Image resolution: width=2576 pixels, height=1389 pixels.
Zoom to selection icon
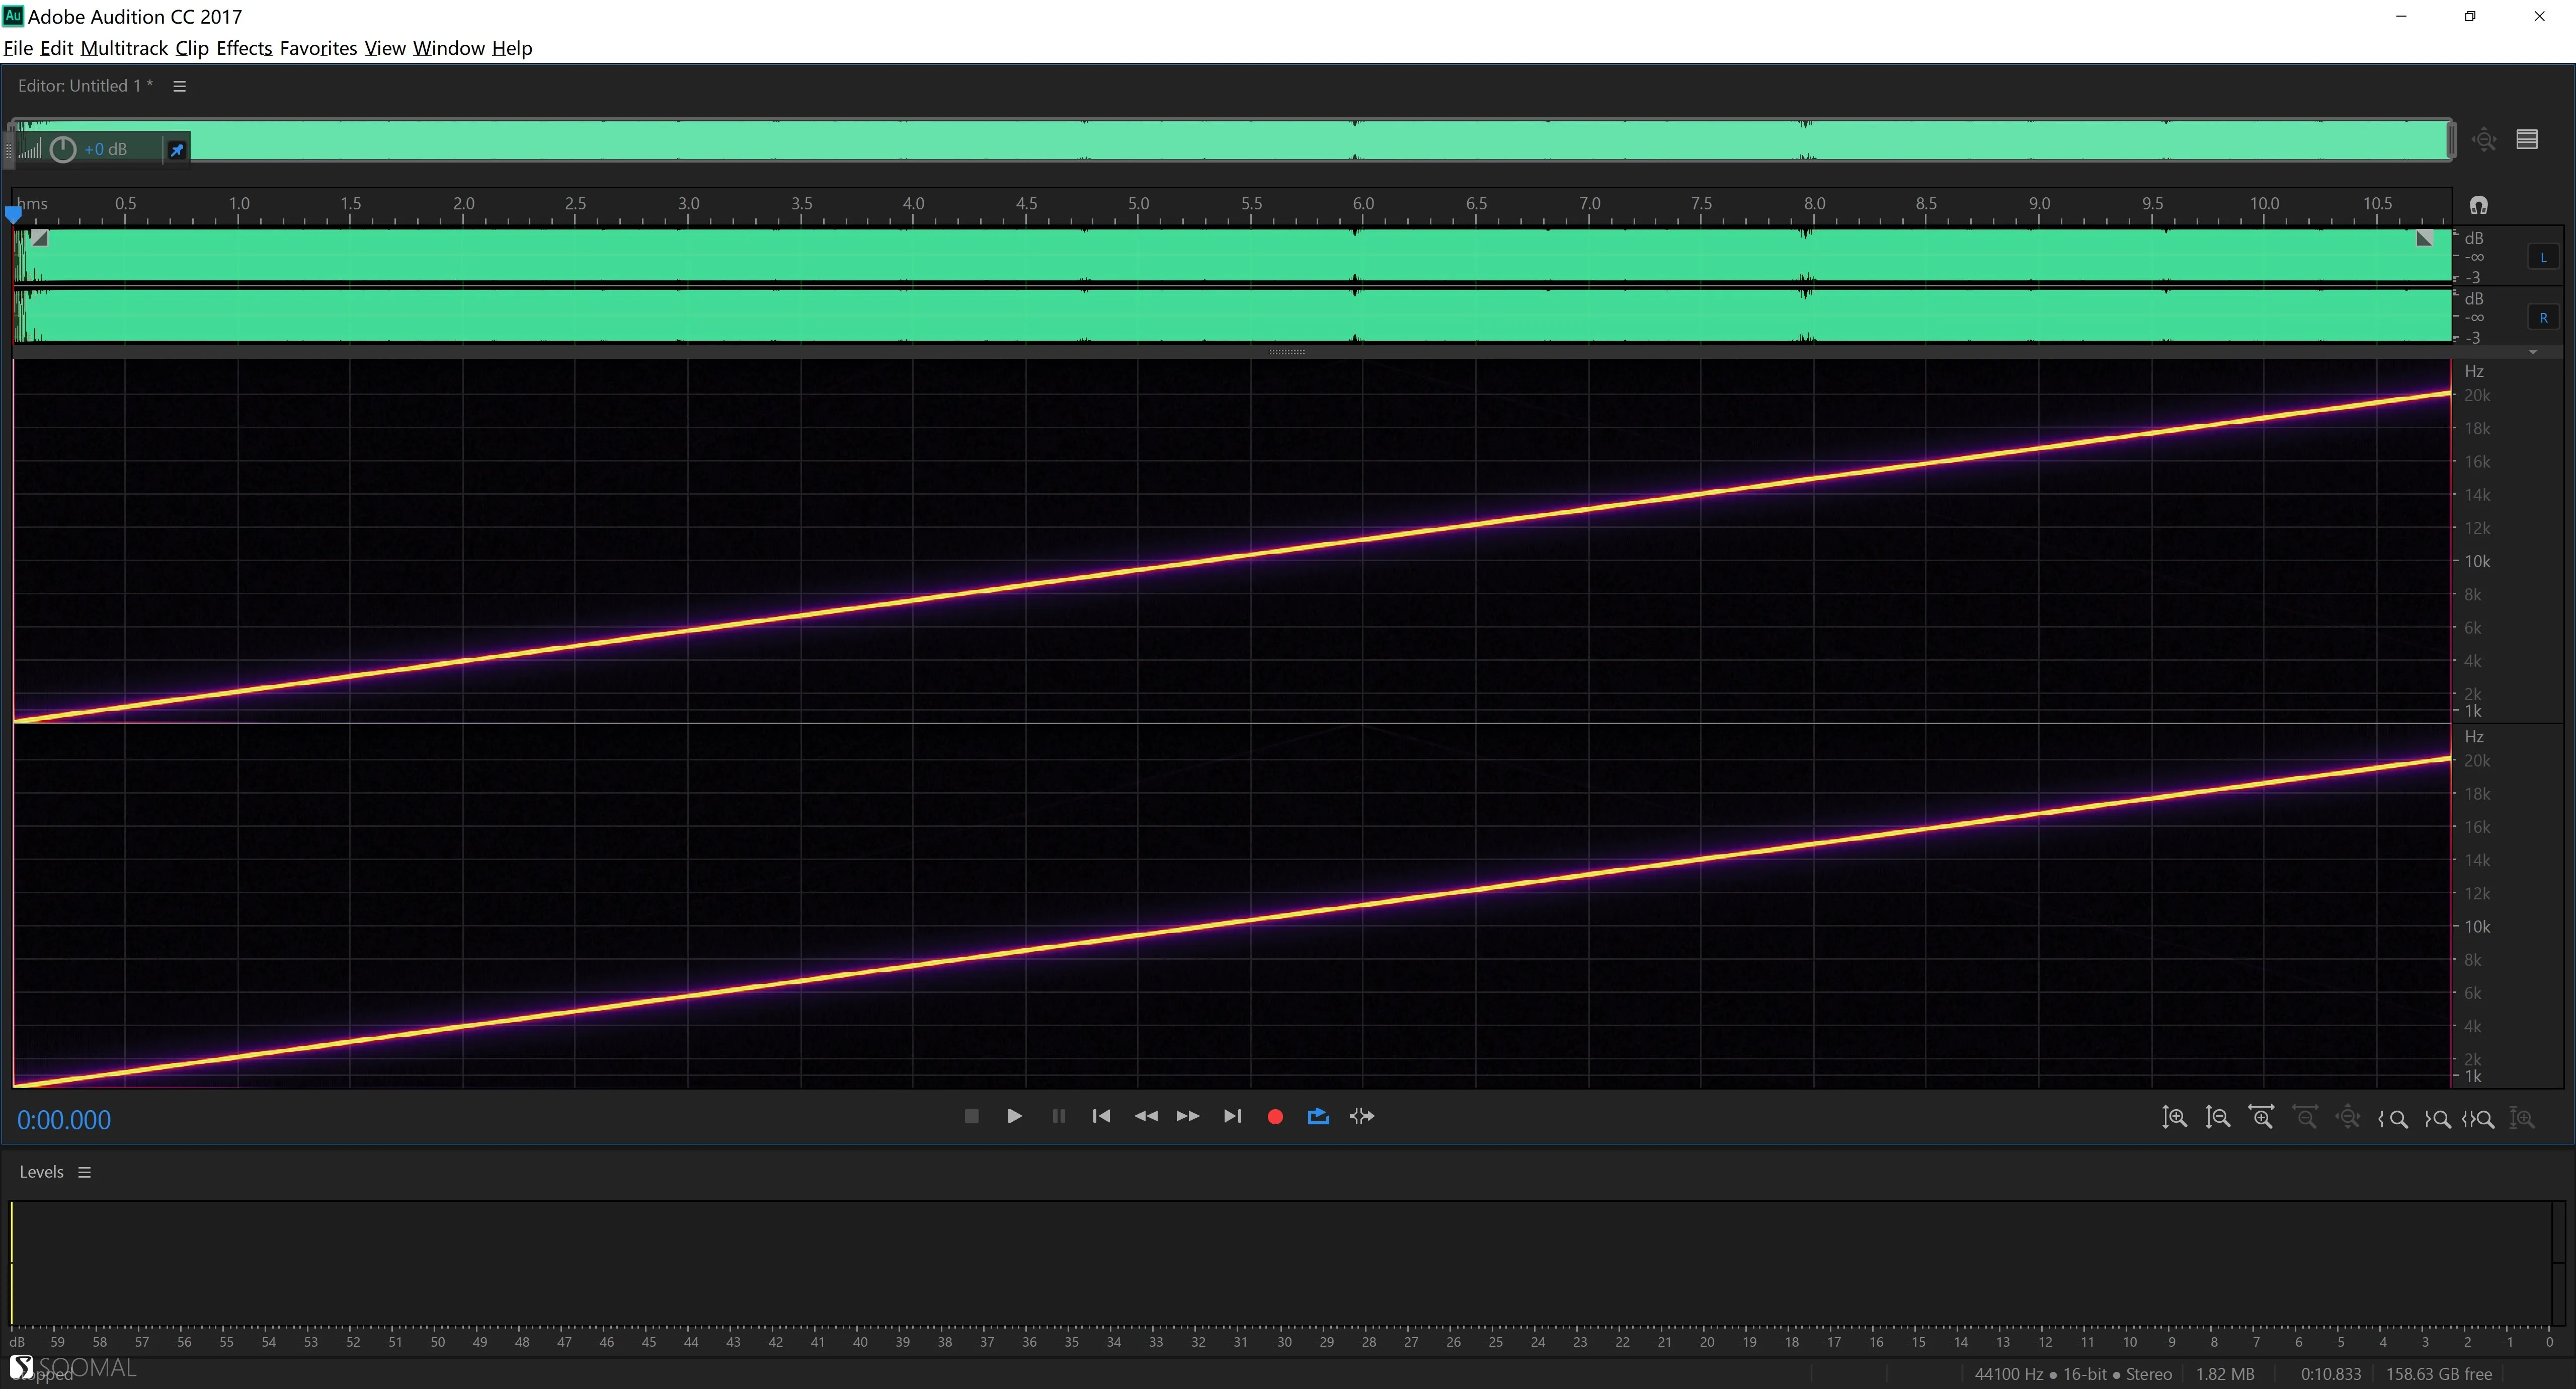(x=2478, y=1119)
